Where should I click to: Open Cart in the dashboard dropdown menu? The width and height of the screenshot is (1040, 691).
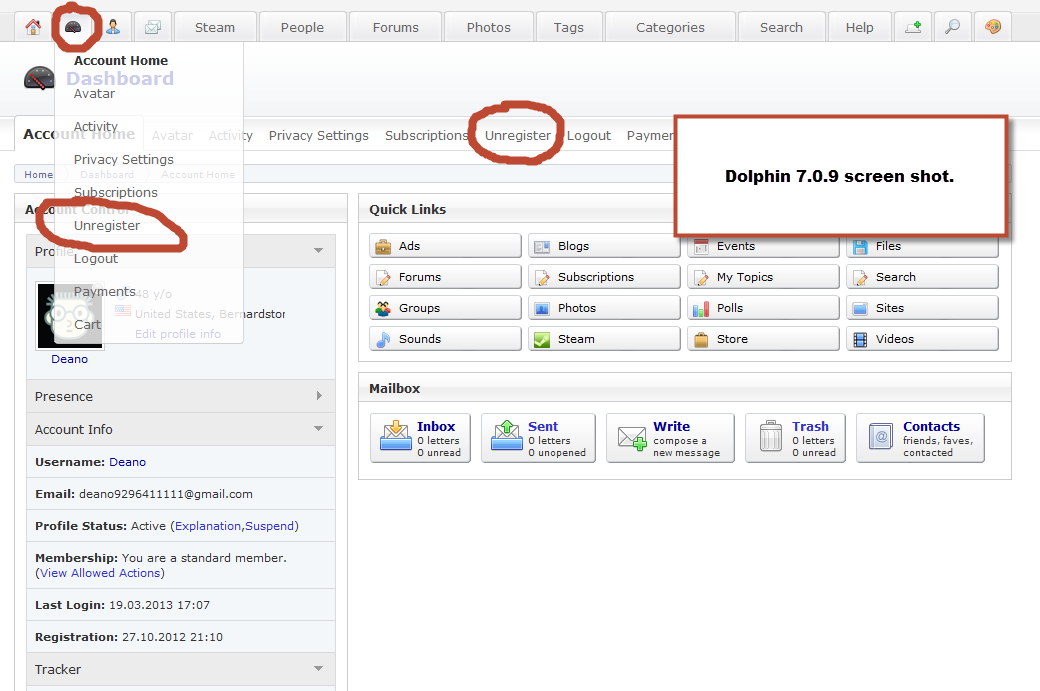87,324
